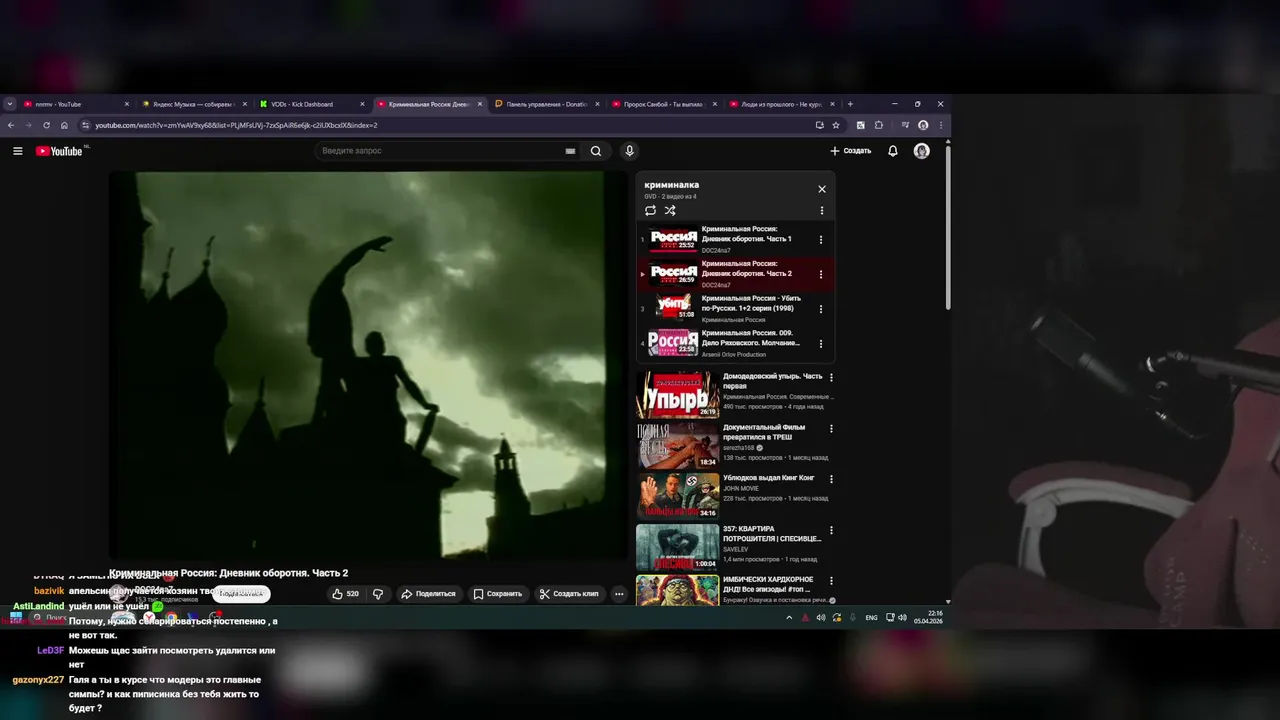Open ИМБИЧЕСКИ ХАРДКОРНОЕ ДНД video title
Viewport: 1280px width, 720px height.
click(768, 584)
